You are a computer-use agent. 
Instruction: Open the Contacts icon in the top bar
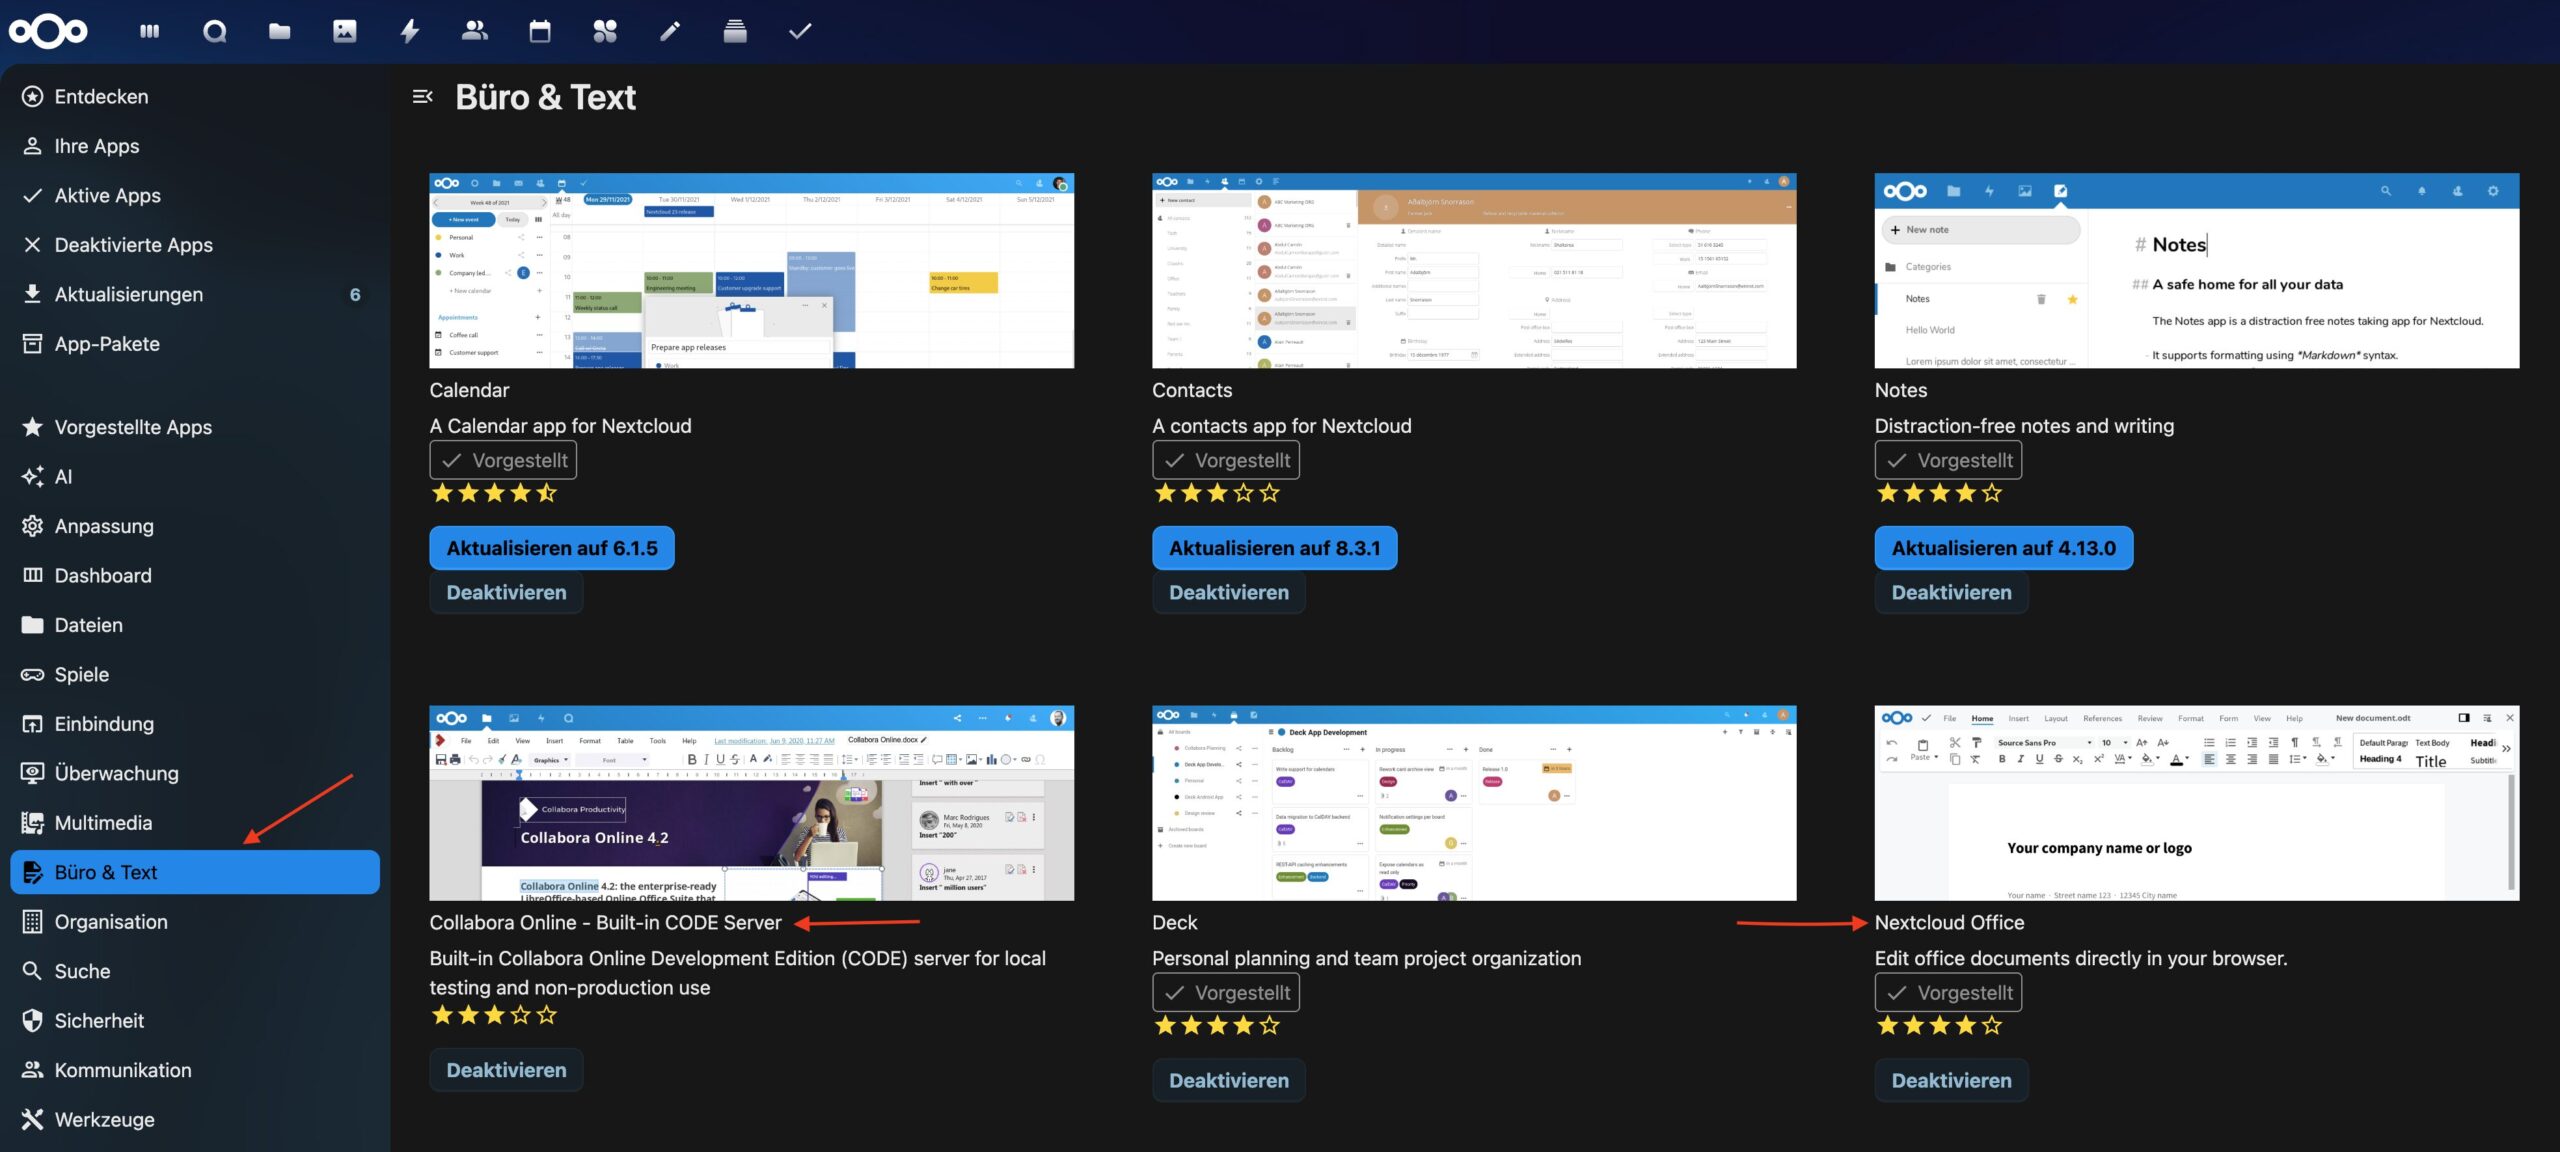(476, 31)
